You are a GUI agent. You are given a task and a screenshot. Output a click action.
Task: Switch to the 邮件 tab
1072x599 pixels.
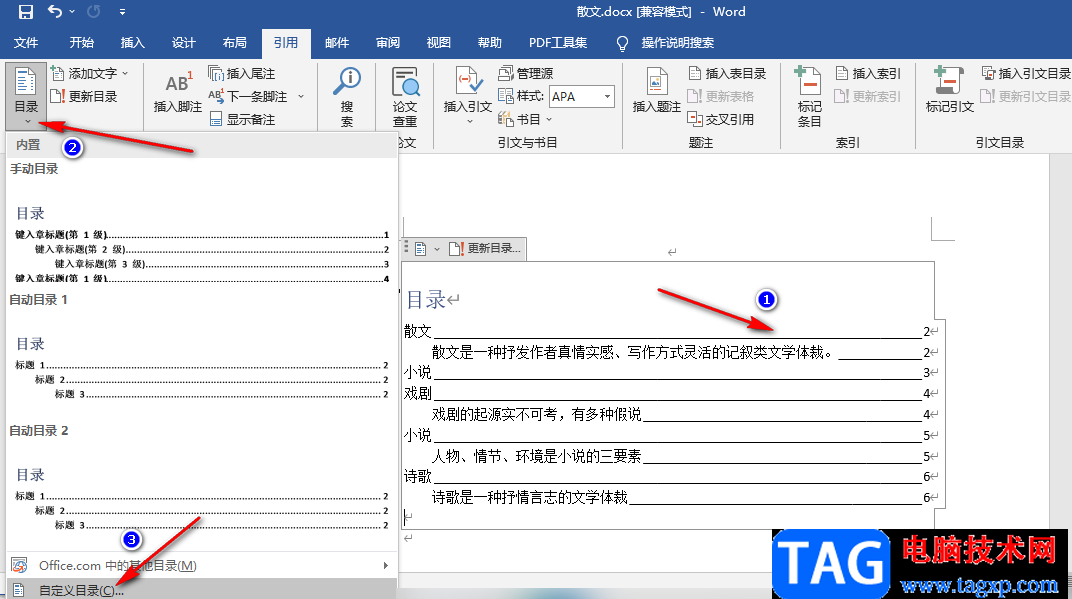[x=337, y=42]
